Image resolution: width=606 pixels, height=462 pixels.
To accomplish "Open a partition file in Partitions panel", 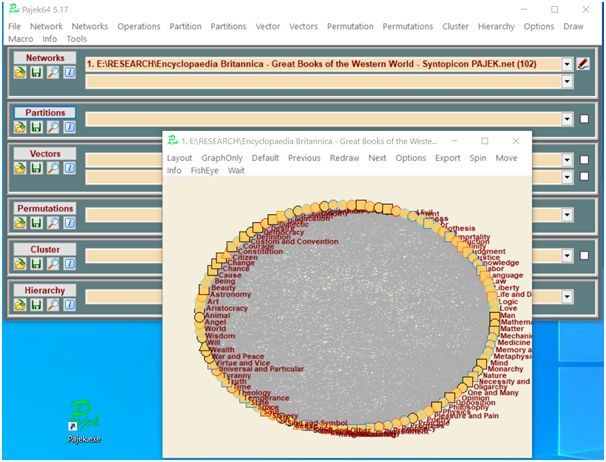I will [20, 127].
